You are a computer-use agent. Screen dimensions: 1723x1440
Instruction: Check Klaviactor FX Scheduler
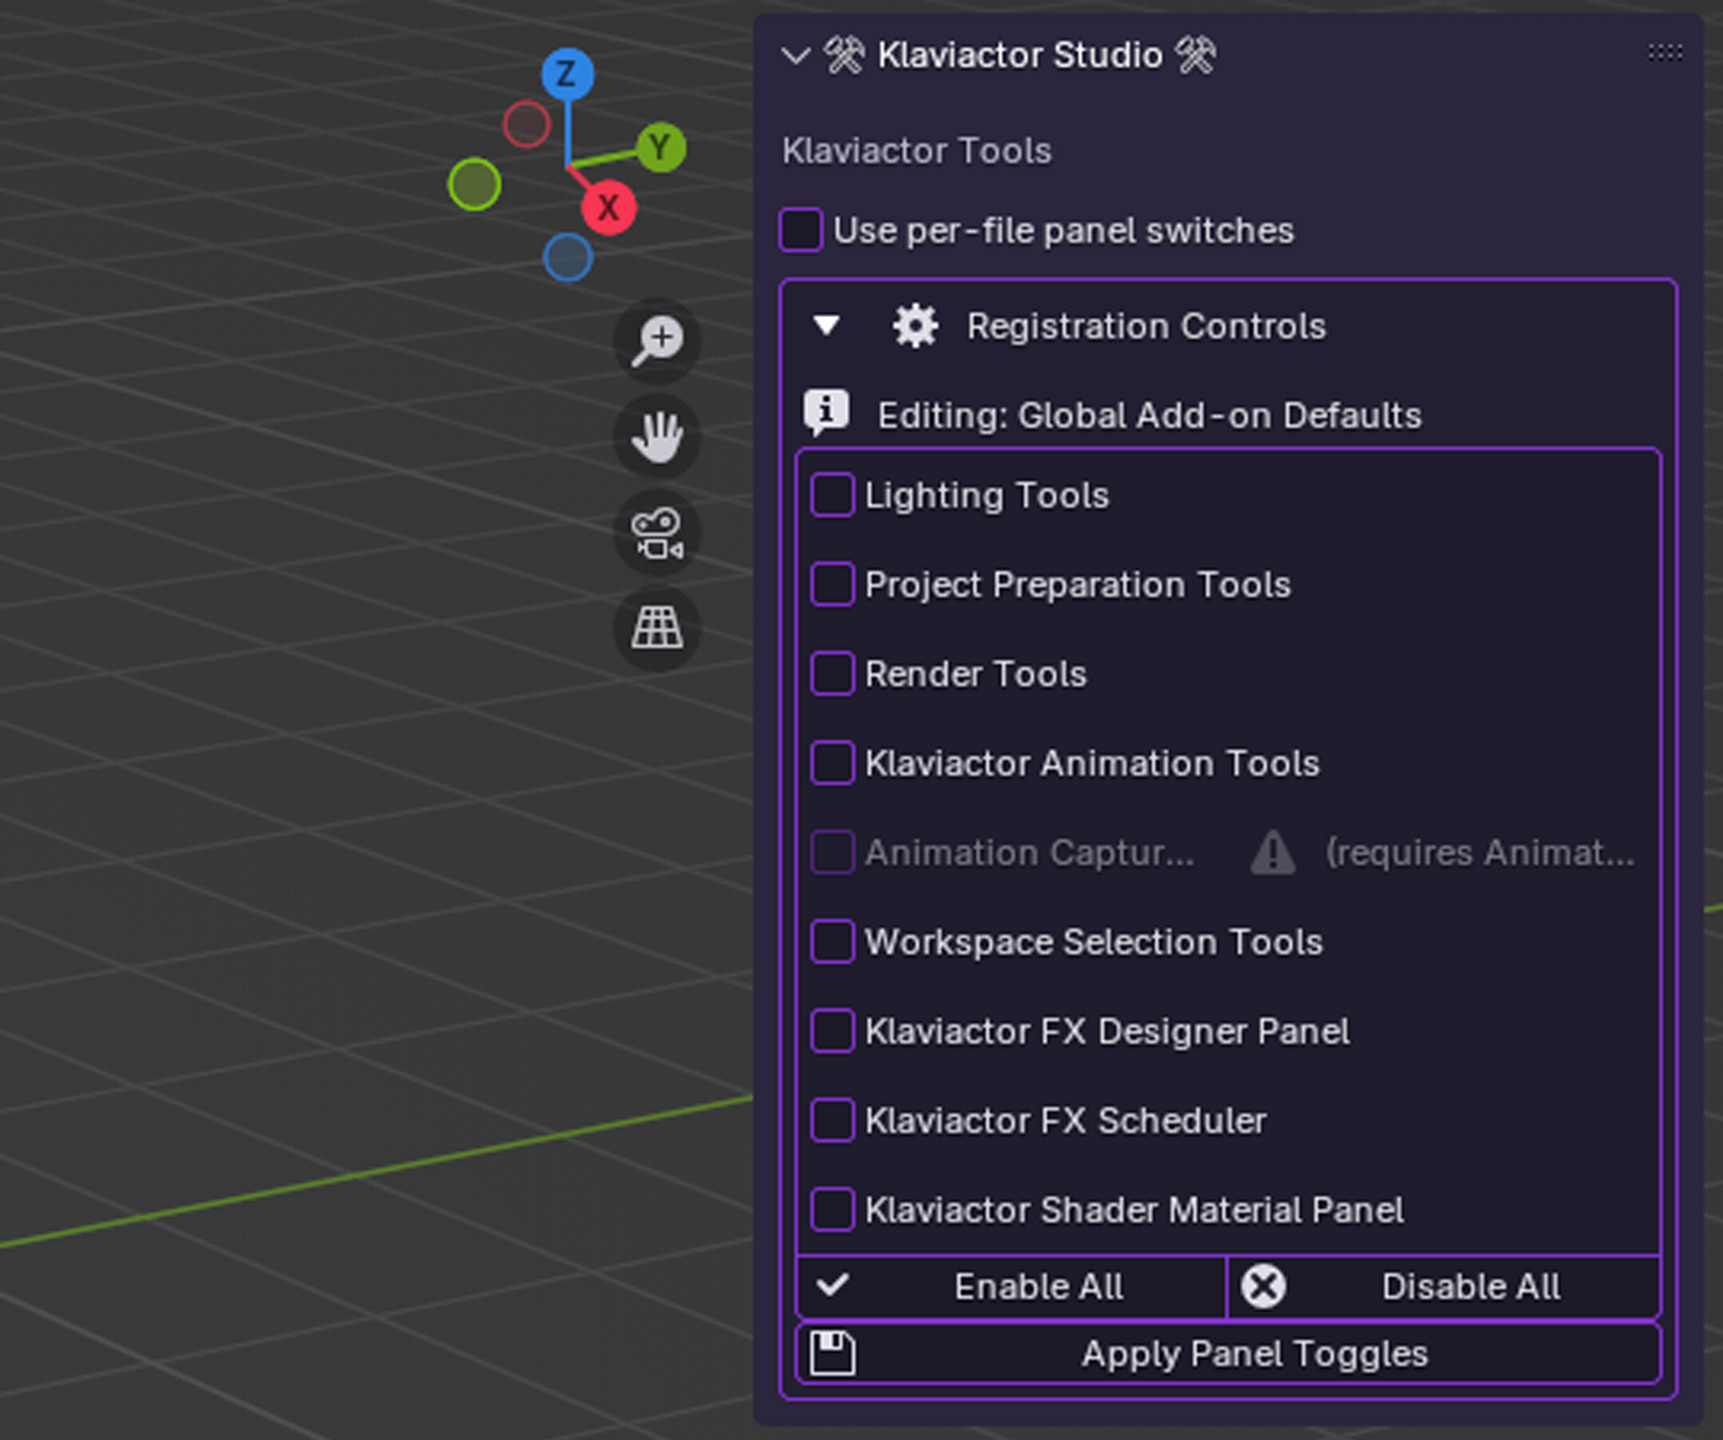832,1120
